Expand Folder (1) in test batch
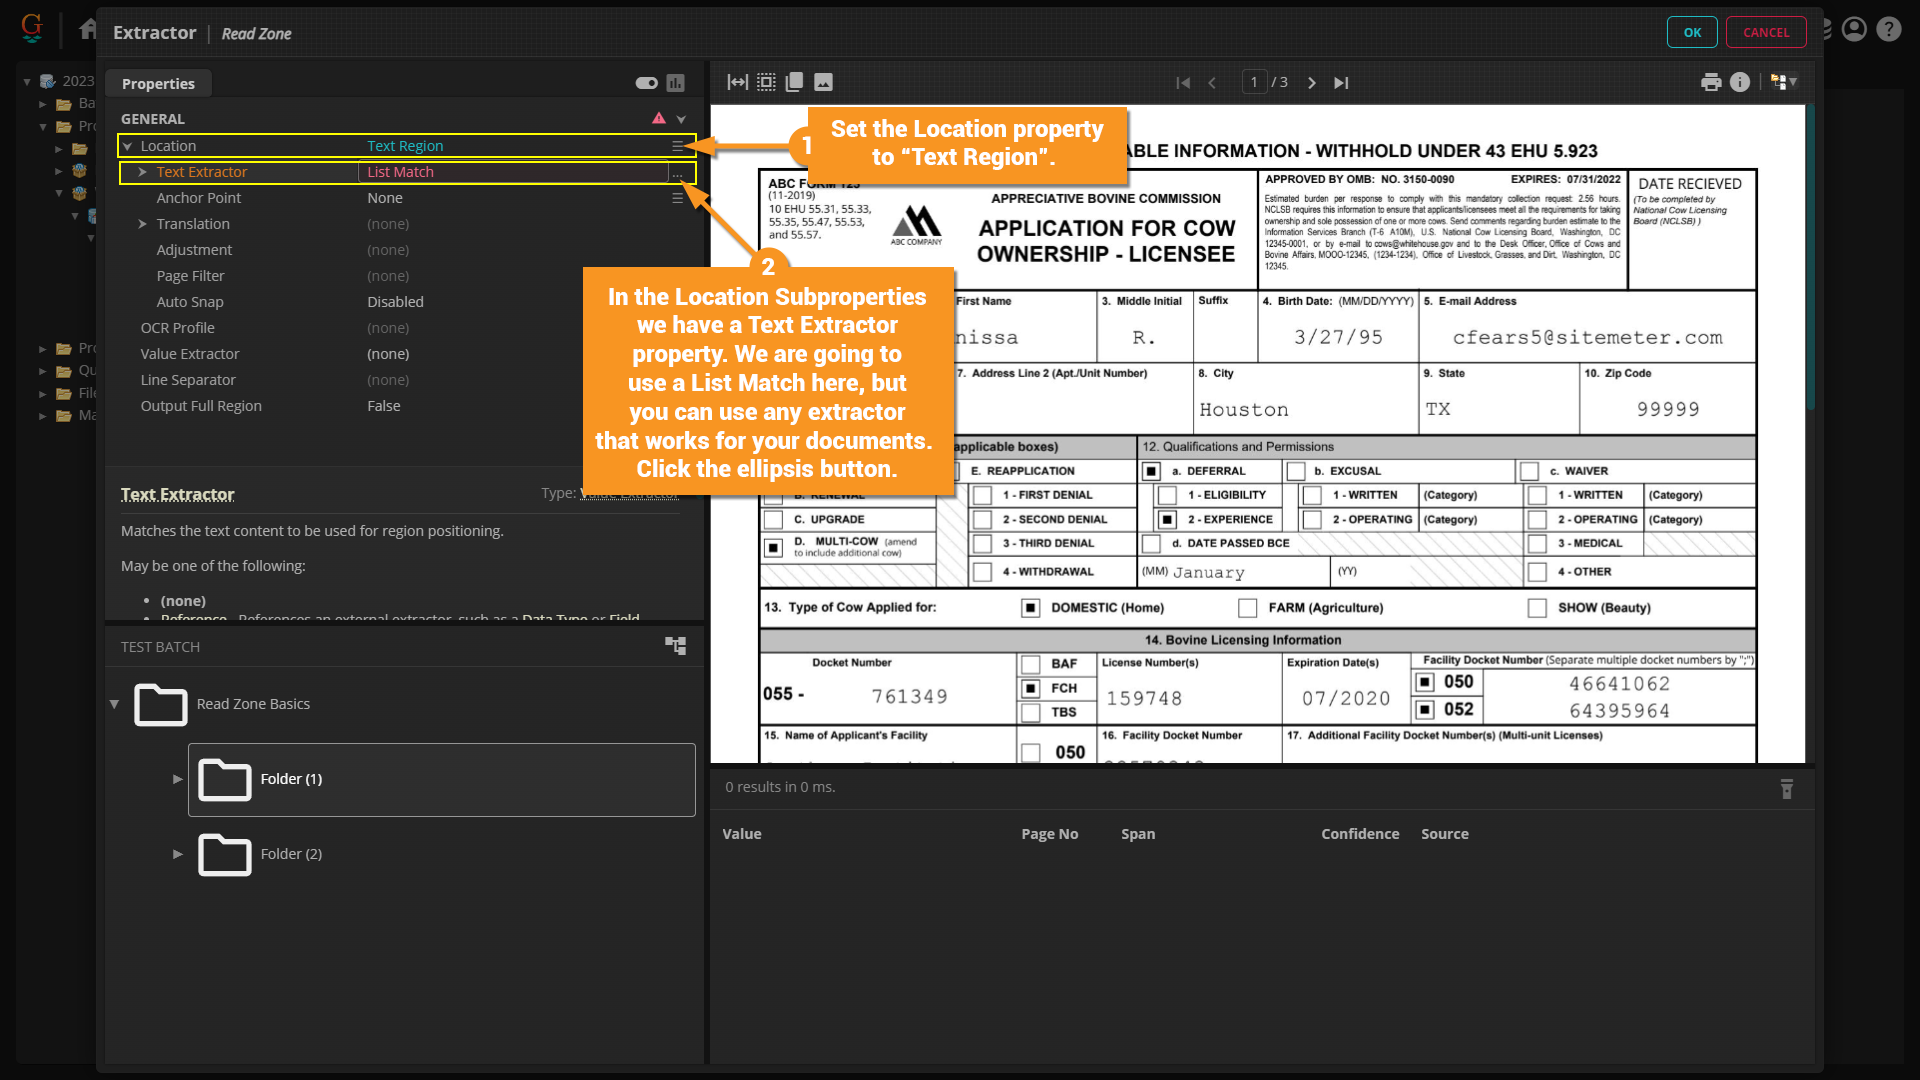 [178, 779]
